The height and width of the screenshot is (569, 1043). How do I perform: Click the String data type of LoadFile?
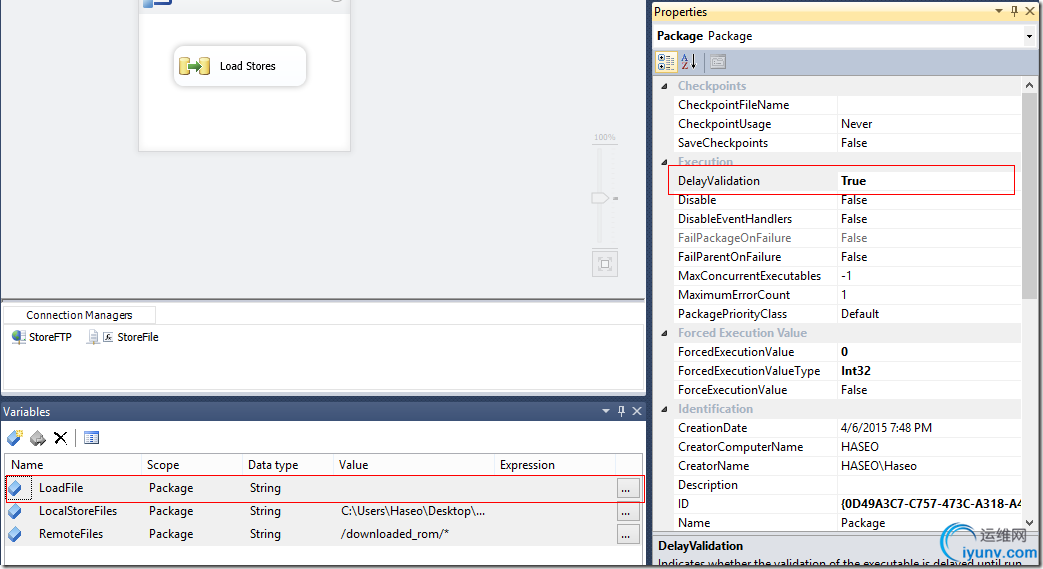pyautogui.click(x=265, y=488)
